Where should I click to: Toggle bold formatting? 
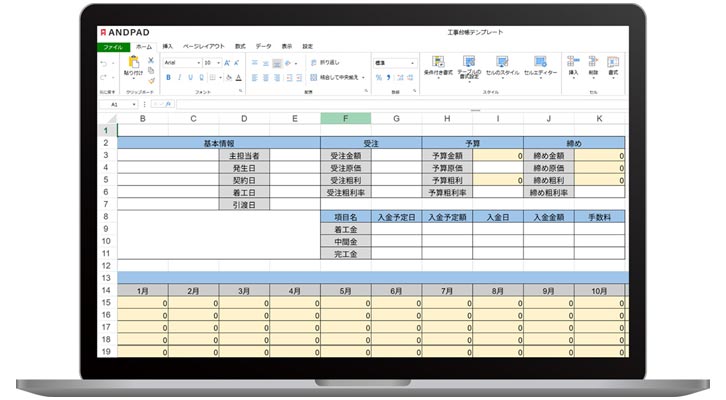point(168,76)
